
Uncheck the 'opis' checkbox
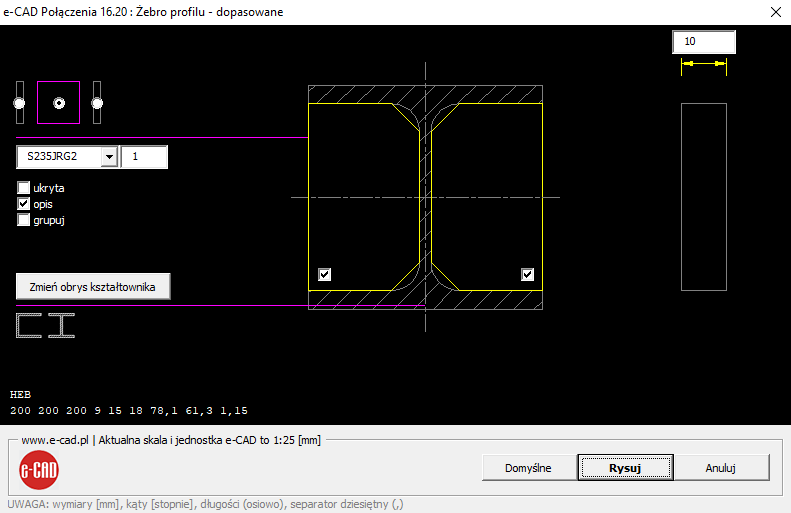tap(23, 204)
